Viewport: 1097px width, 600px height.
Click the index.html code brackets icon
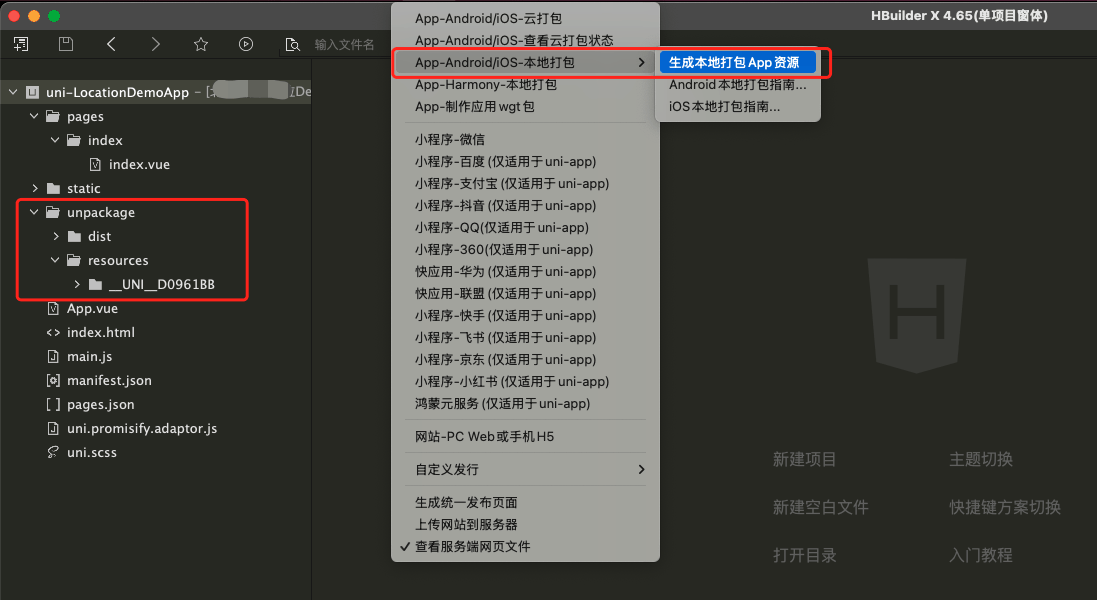click(x=52, y=332)
